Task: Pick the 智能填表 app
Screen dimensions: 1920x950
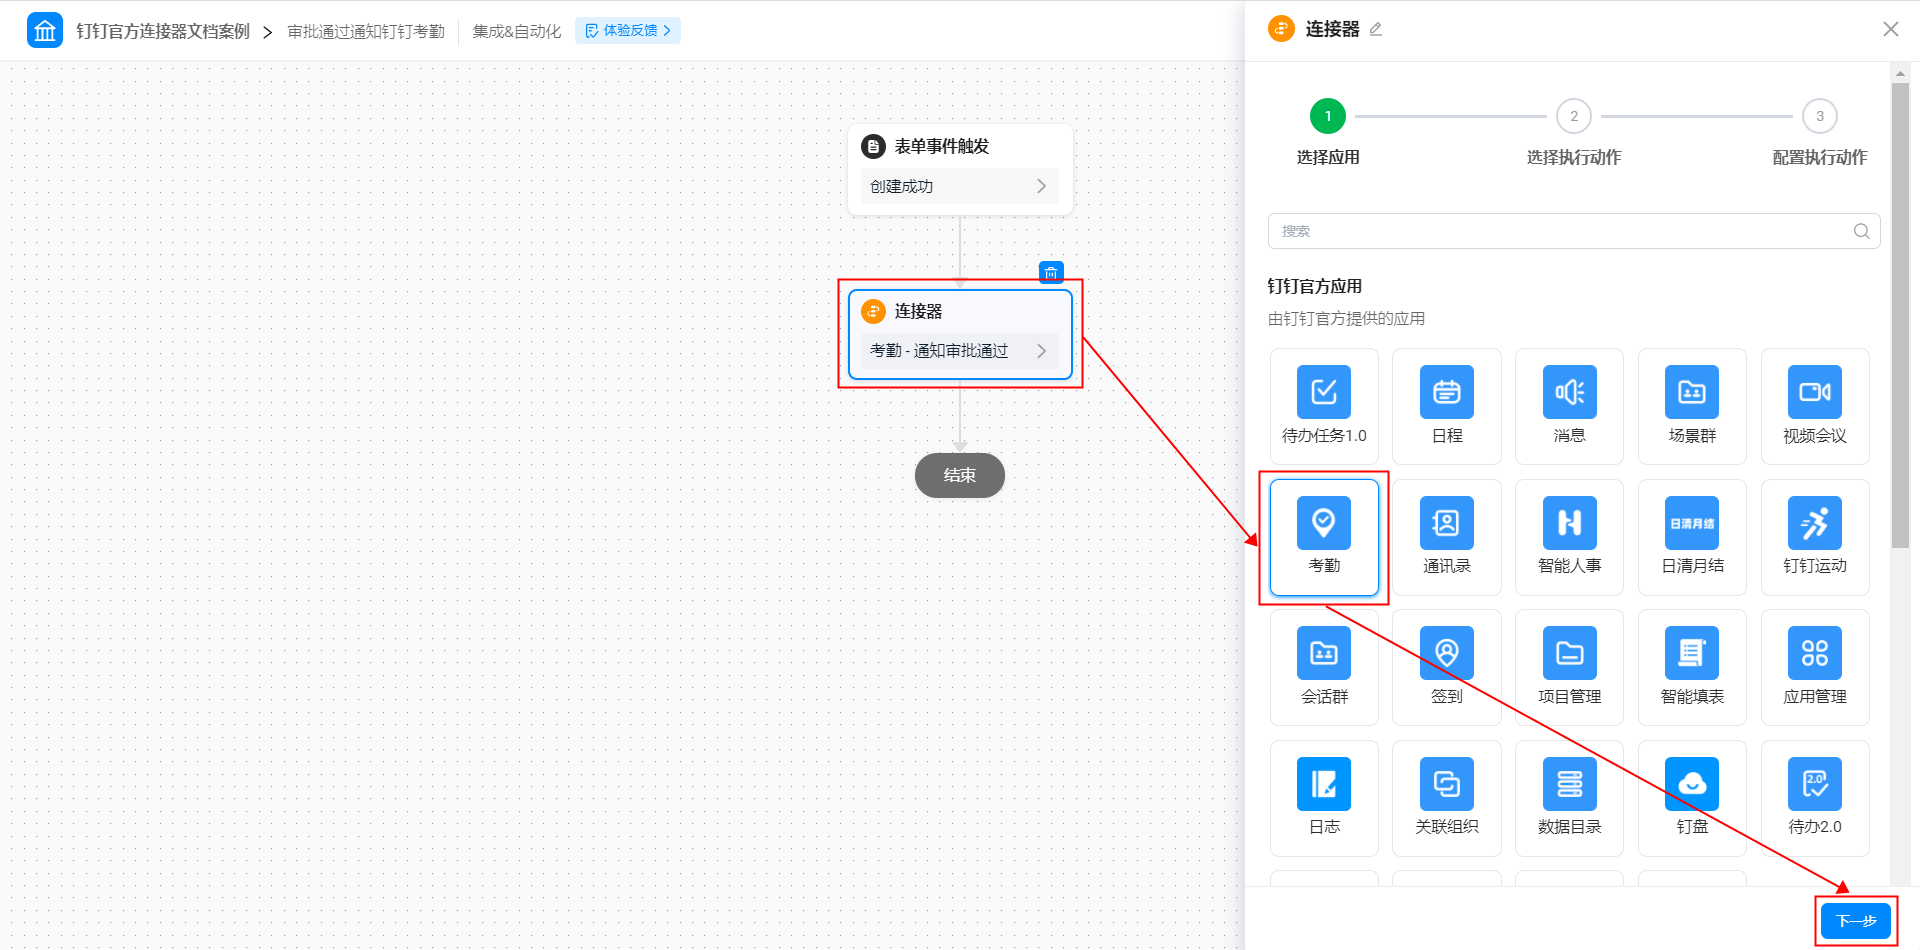Action: [1692, 667]
